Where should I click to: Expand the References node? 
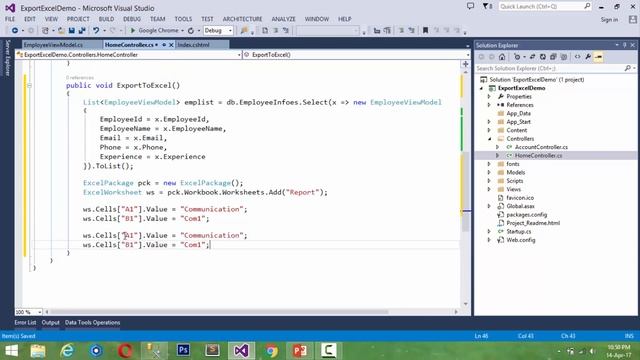489,105
